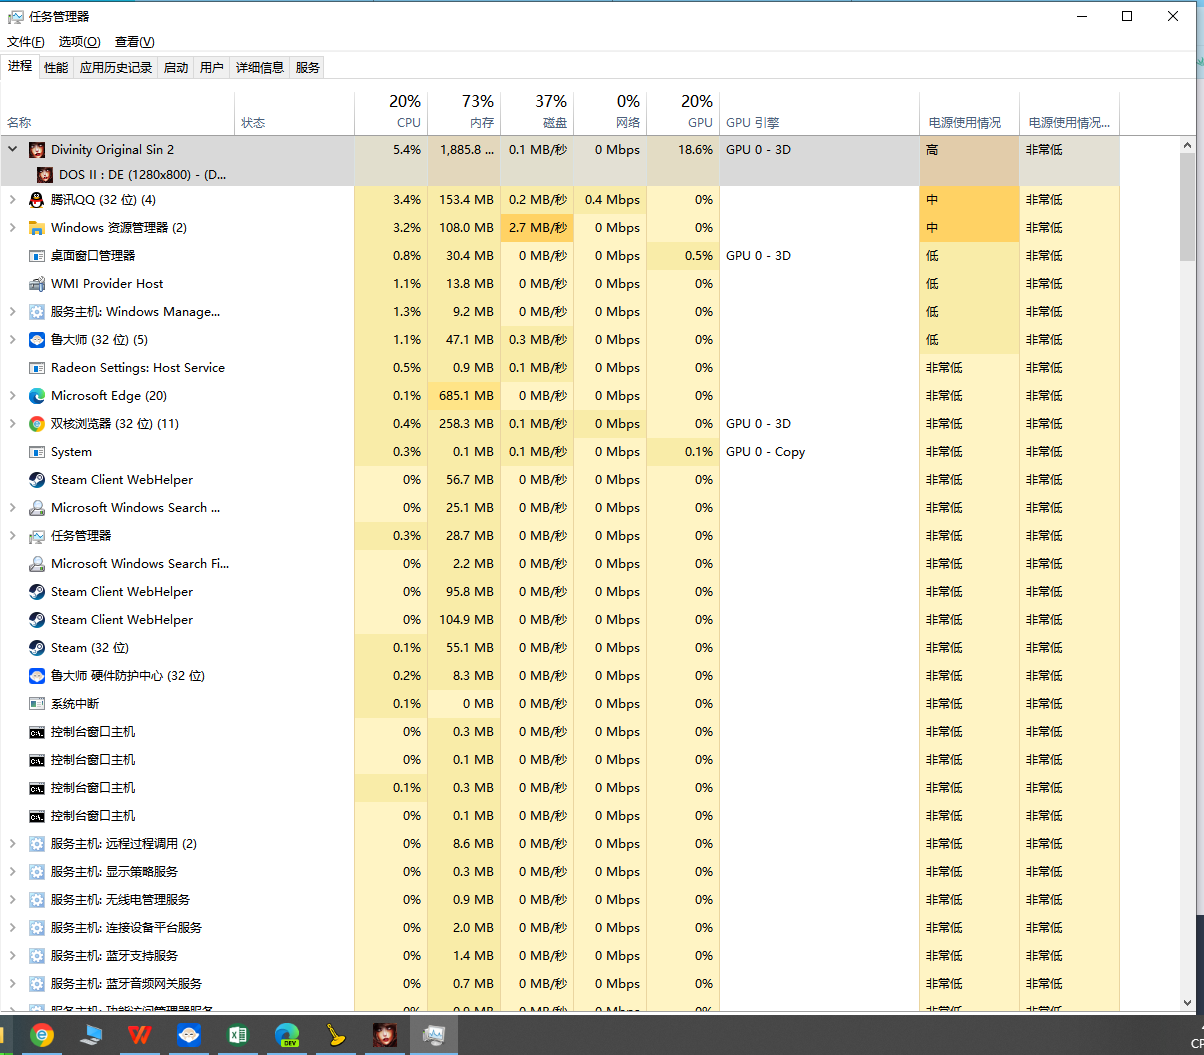Click the Microsoft Windows Search Fi... icon

click(37, 564)
